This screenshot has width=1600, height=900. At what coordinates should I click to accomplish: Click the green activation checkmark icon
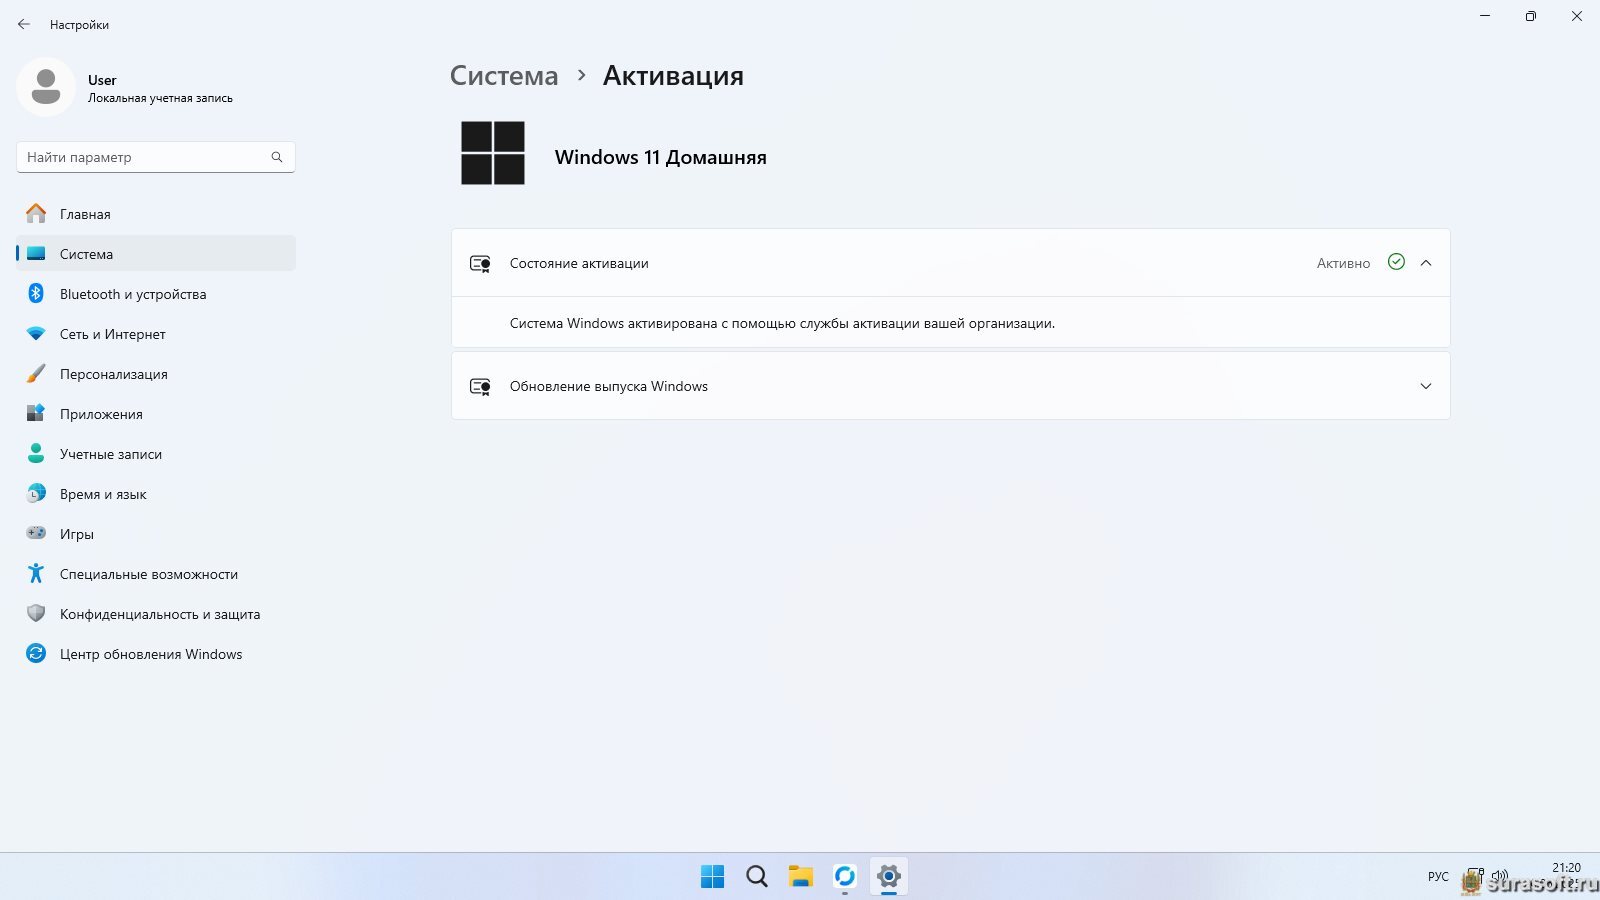click(1396, 262)
